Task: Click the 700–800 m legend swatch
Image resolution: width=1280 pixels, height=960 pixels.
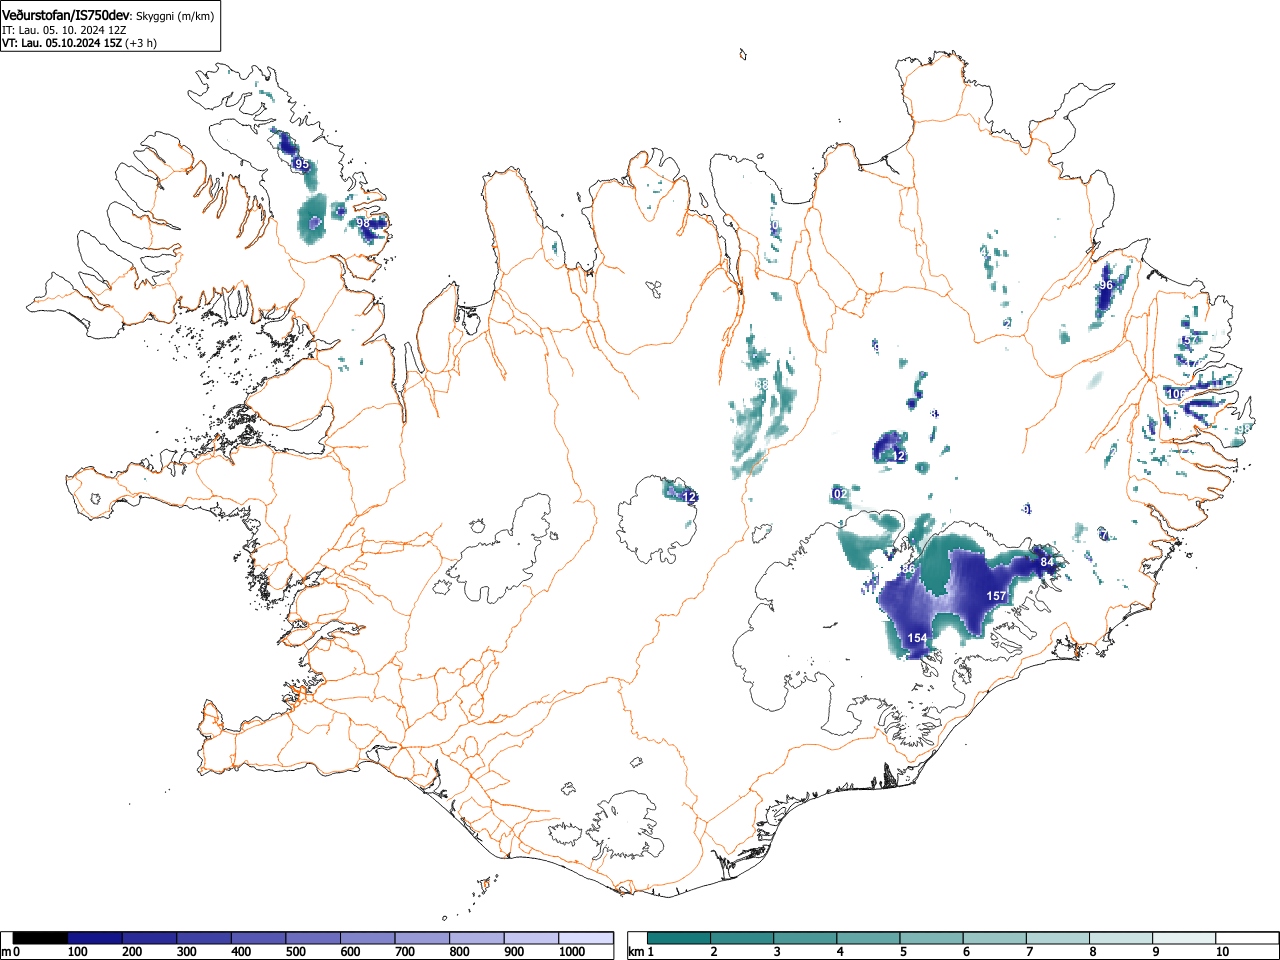Action: pyautogui.click(x=422, y=938)
